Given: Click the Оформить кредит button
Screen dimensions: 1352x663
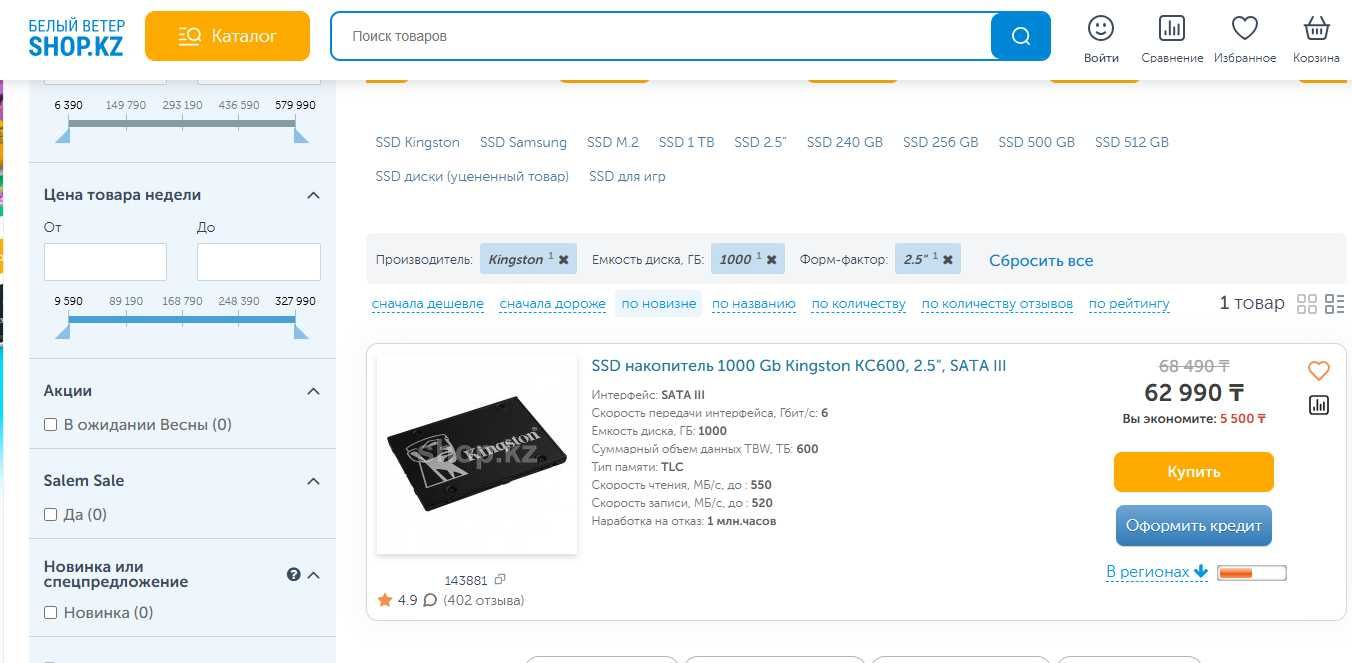Looking at the screenshot, I should click(x=1194, y=525).
